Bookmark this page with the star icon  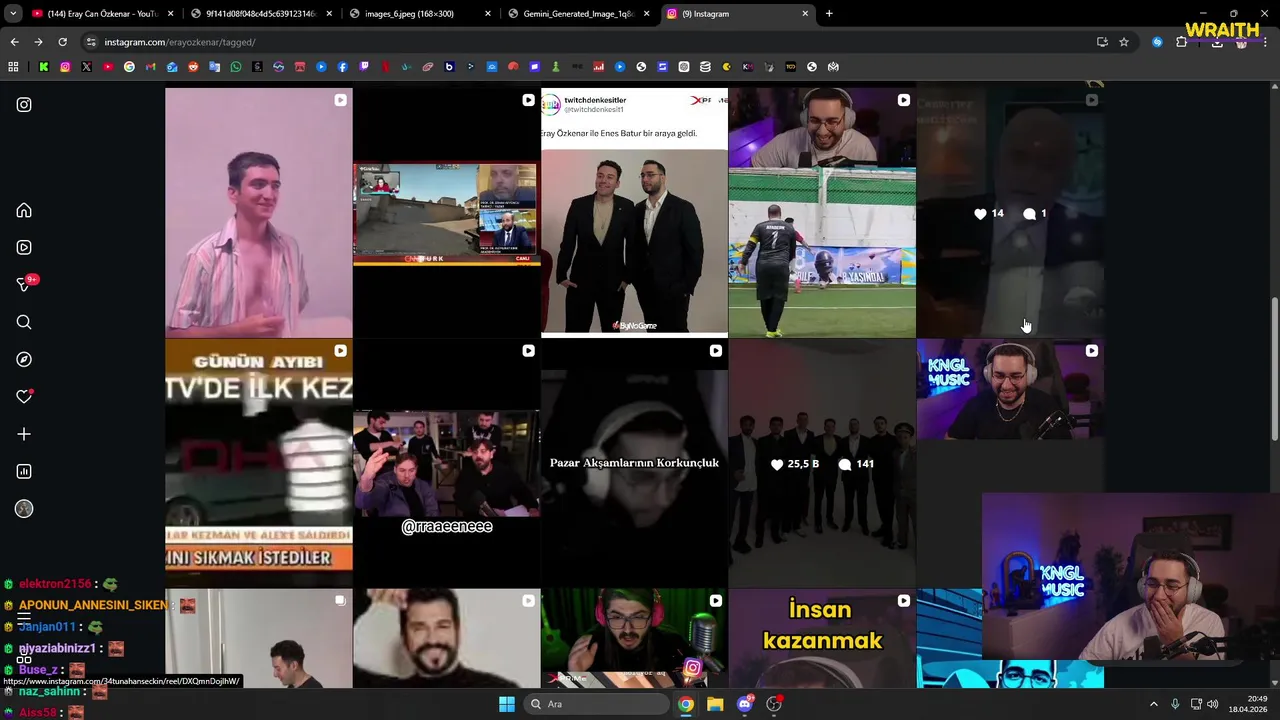(x=1124, y=42)
